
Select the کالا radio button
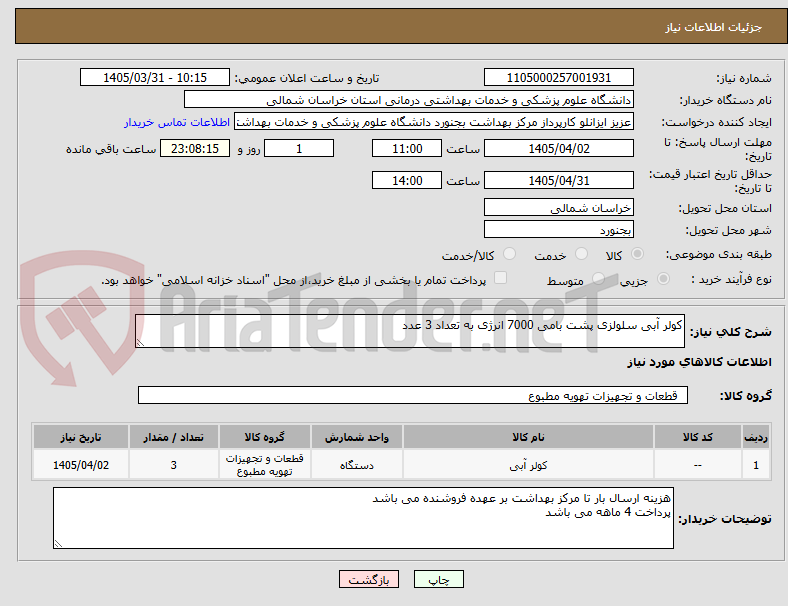(x=637, y=254)
